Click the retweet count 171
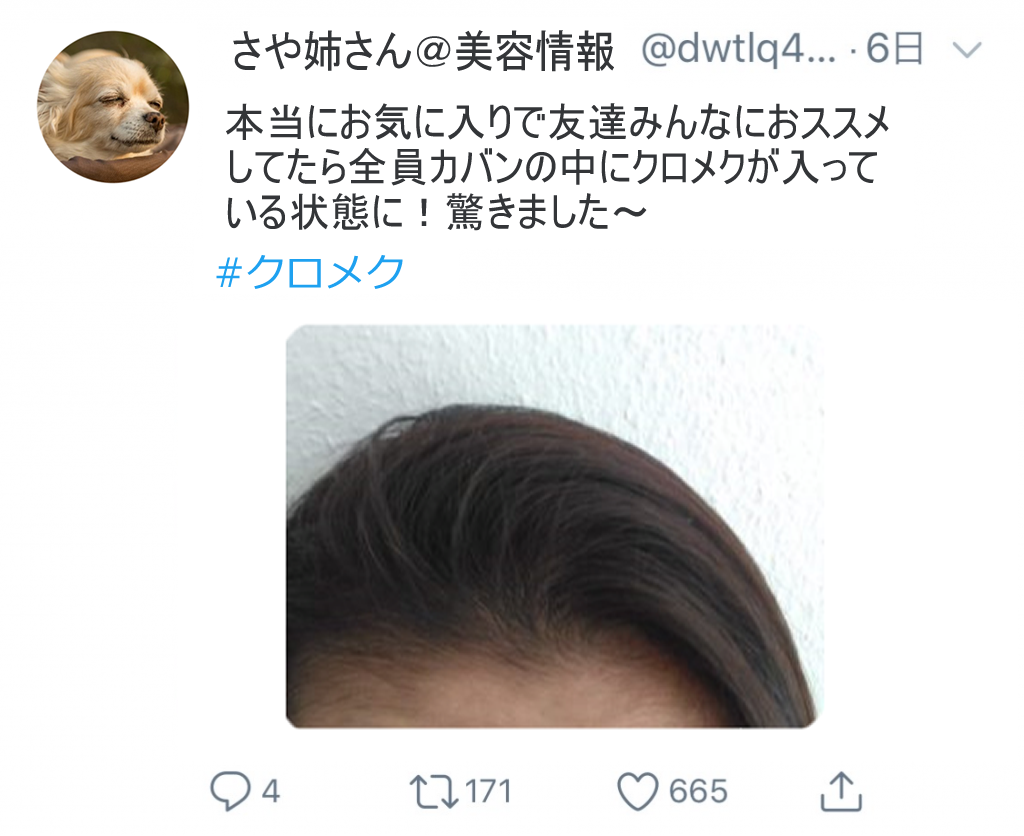The height and width of the screenshot is (836, 1024). [488, 792]
